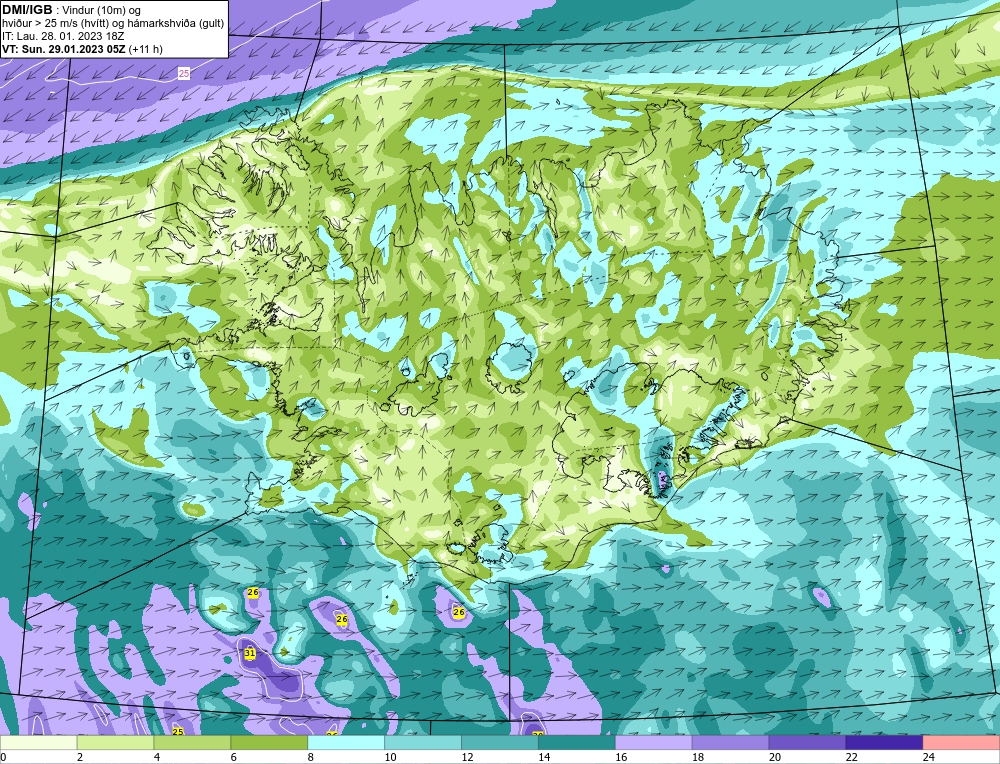This screenshot has width=1000, height=764.
Task: Pick the 14–16 m/s dark teal swatch
Action: coord(577,743)
